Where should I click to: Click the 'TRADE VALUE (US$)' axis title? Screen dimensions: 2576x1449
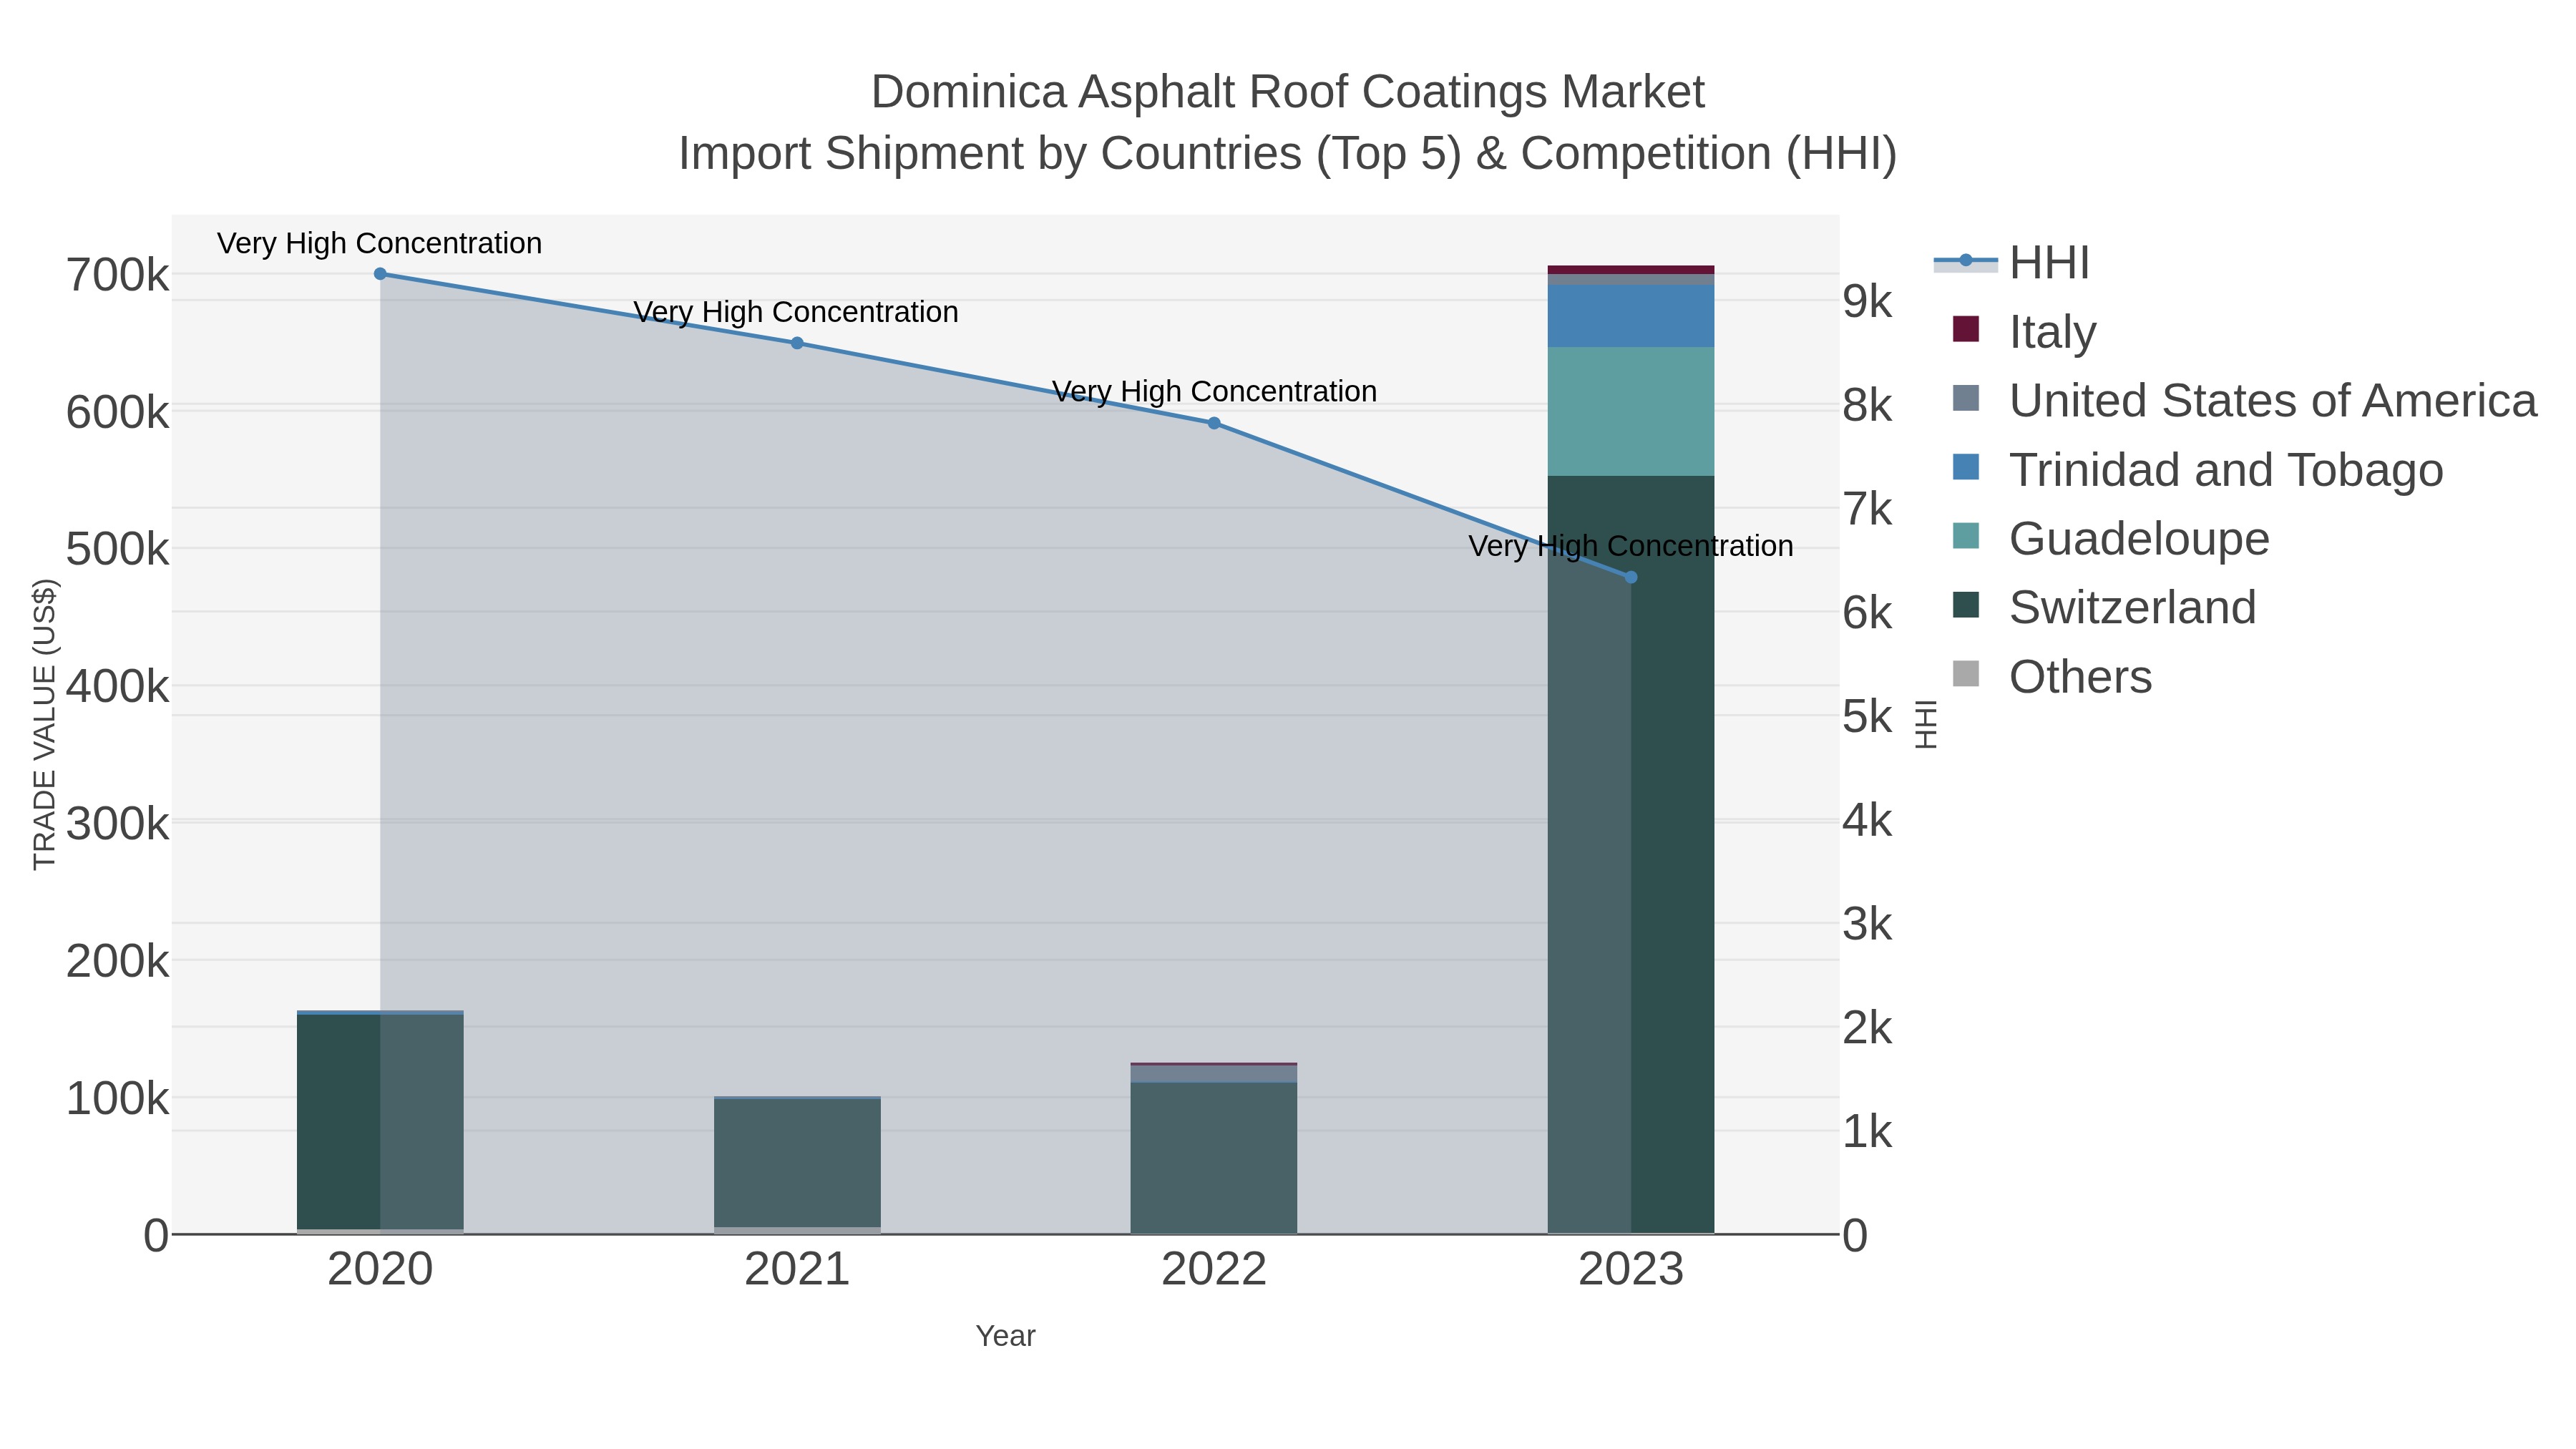(45, 724)
